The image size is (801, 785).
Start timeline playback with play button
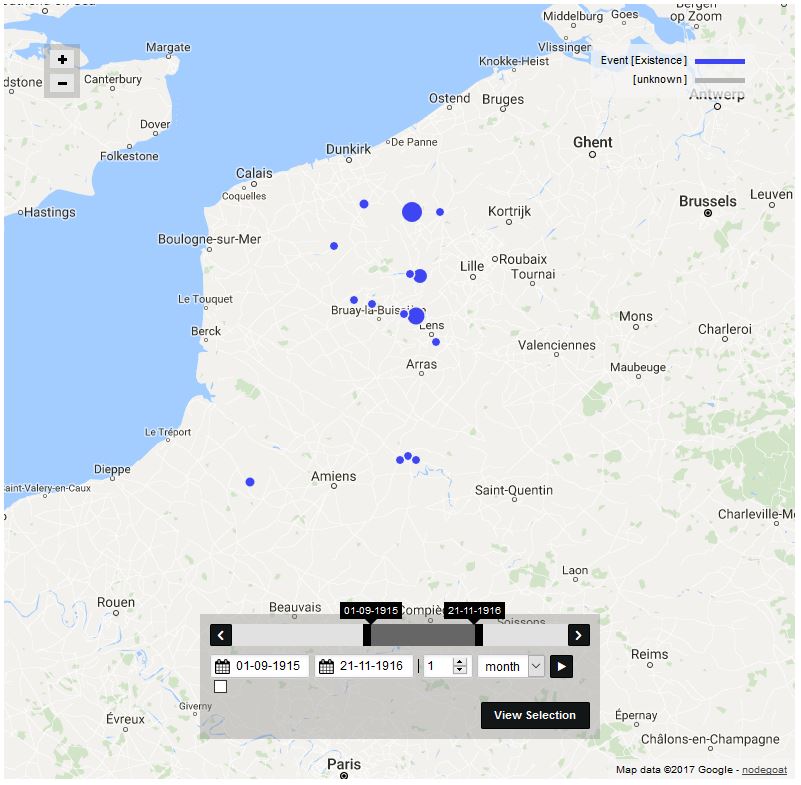561,667
